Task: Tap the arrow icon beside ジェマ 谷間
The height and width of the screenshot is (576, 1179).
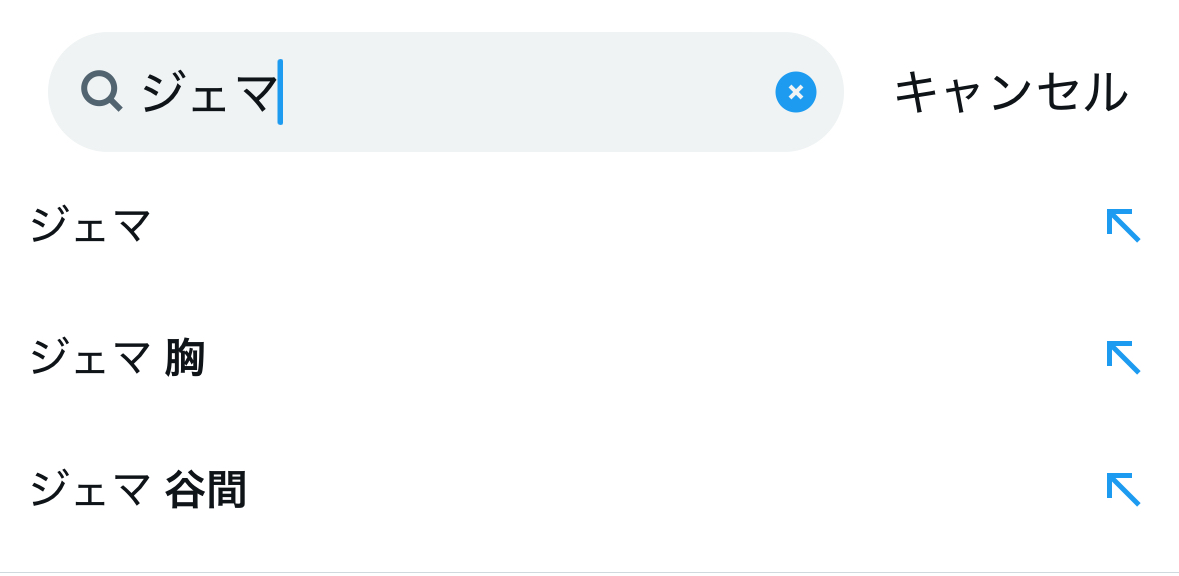Action: pos(1123,489)
